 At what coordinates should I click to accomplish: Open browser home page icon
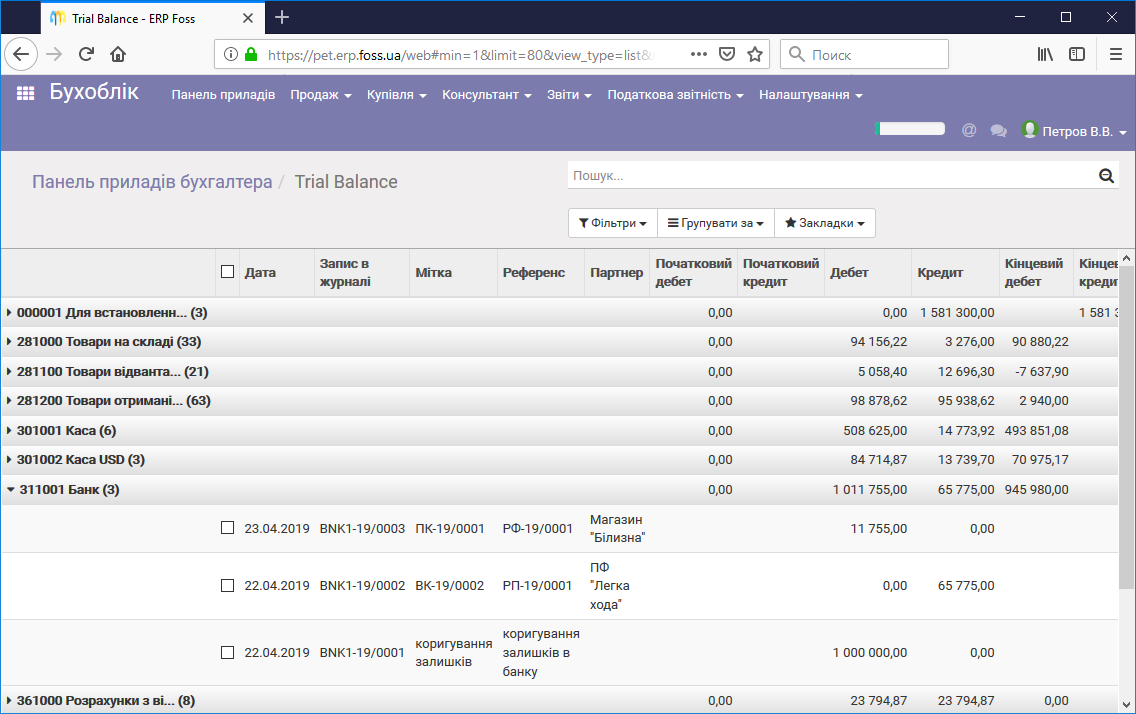pyautogui.click(x=118, y=54)
